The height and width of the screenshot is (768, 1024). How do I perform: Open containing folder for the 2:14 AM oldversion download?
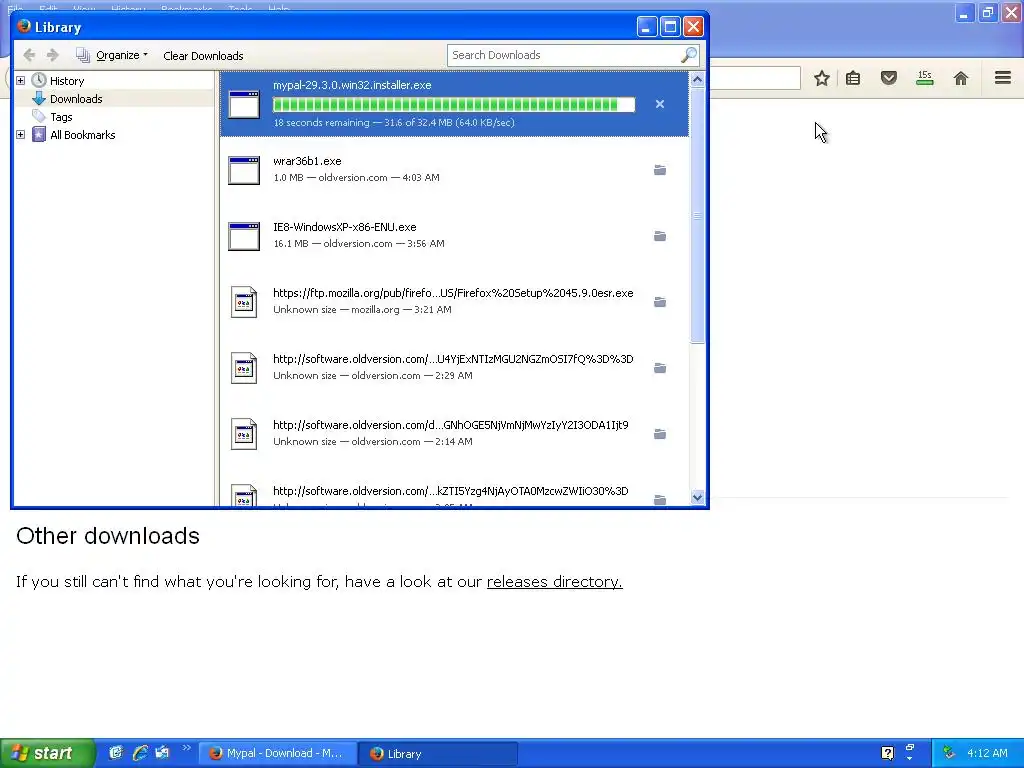coord(660,434)
